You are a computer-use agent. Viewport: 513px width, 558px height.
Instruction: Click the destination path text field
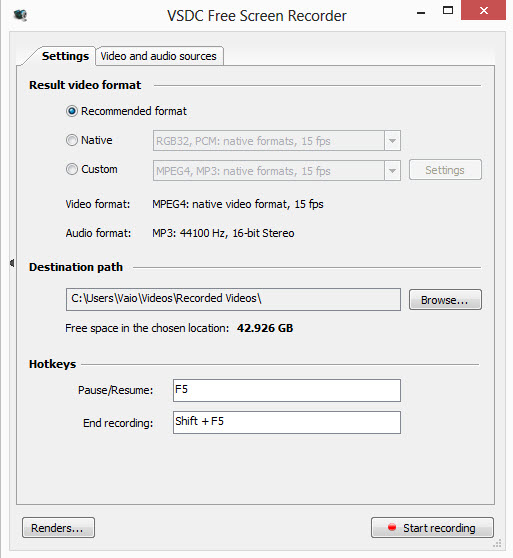[x=233, y=299]
